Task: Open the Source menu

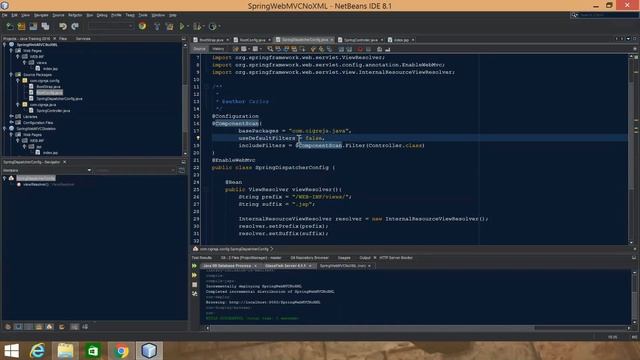Action: [58, 15]
